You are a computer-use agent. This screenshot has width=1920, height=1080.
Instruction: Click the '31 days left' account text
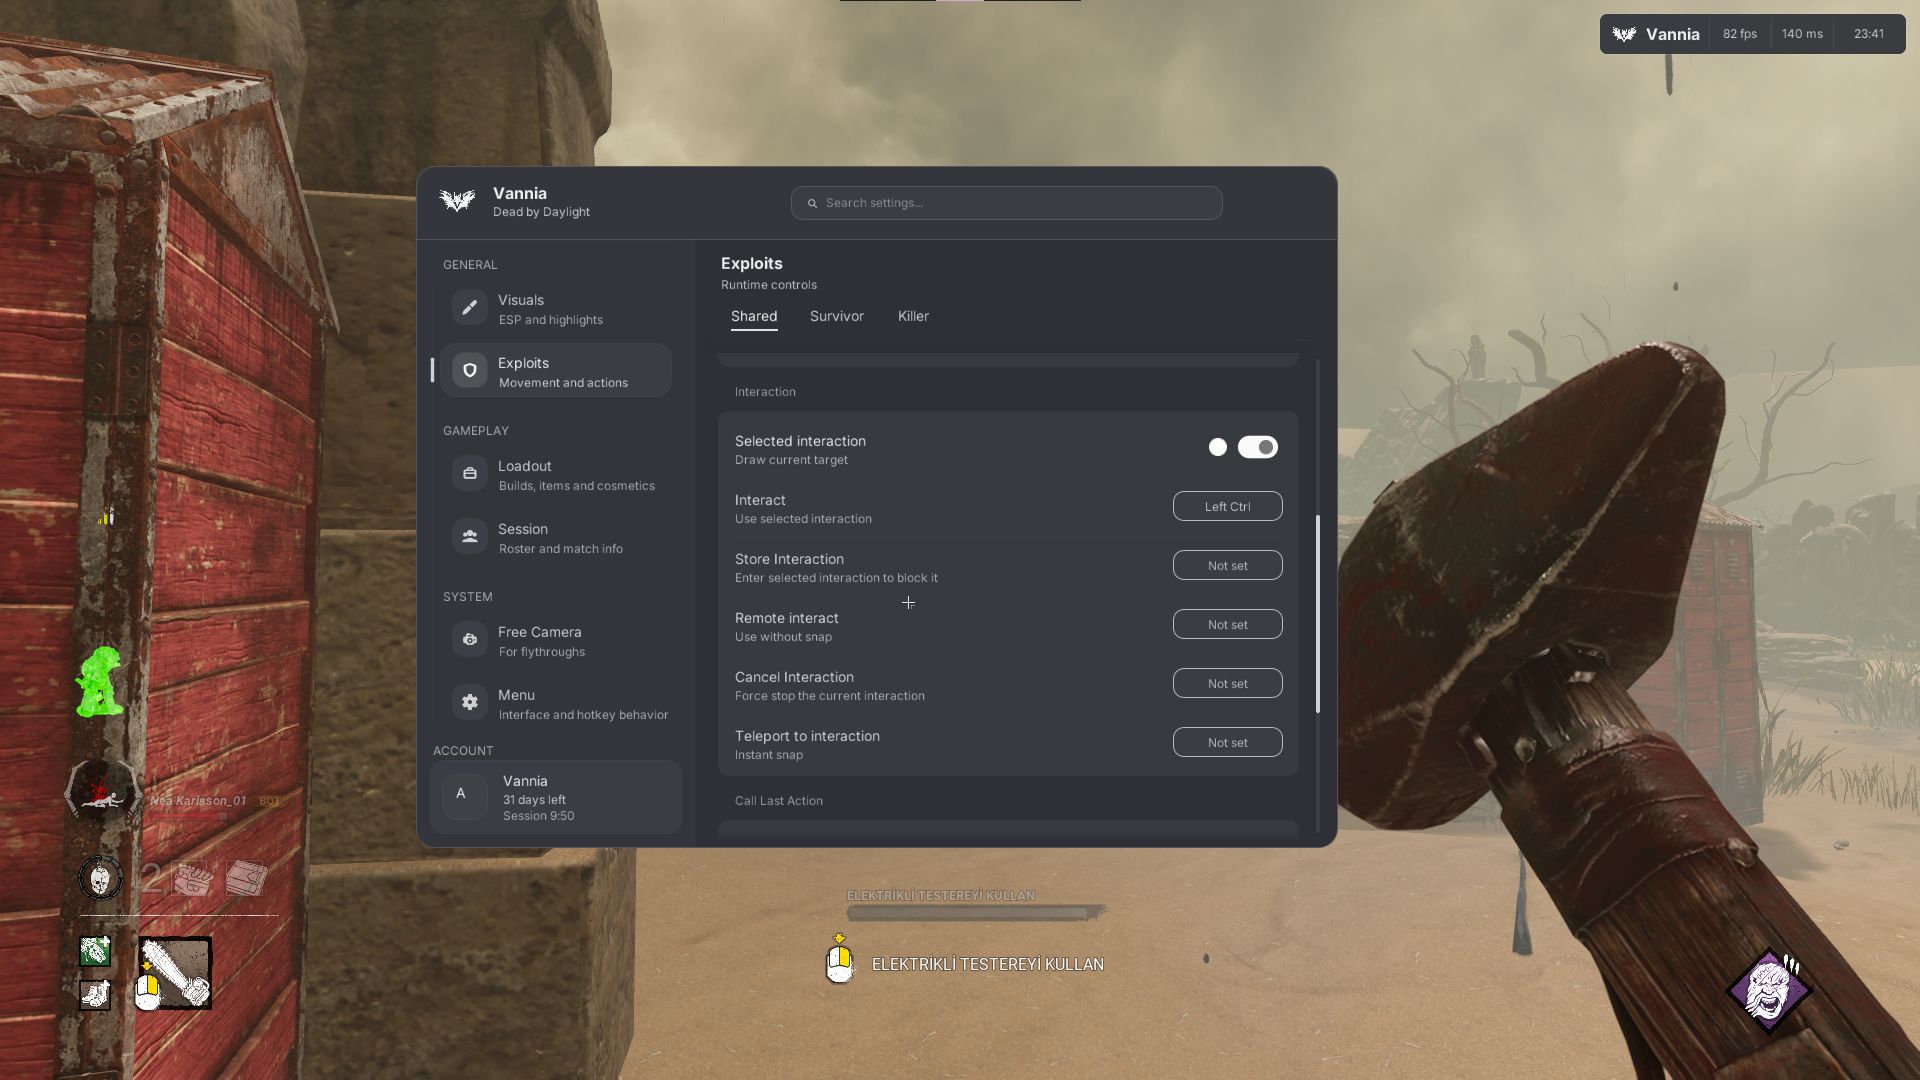(534, 800)
